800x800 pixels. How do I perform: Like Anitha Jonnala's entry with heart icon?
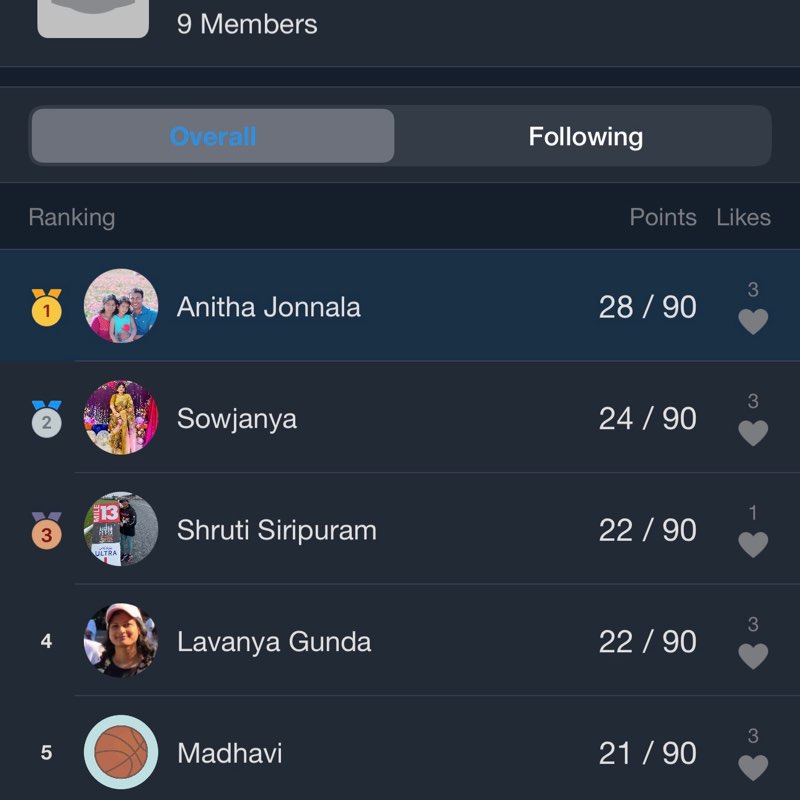753,321
